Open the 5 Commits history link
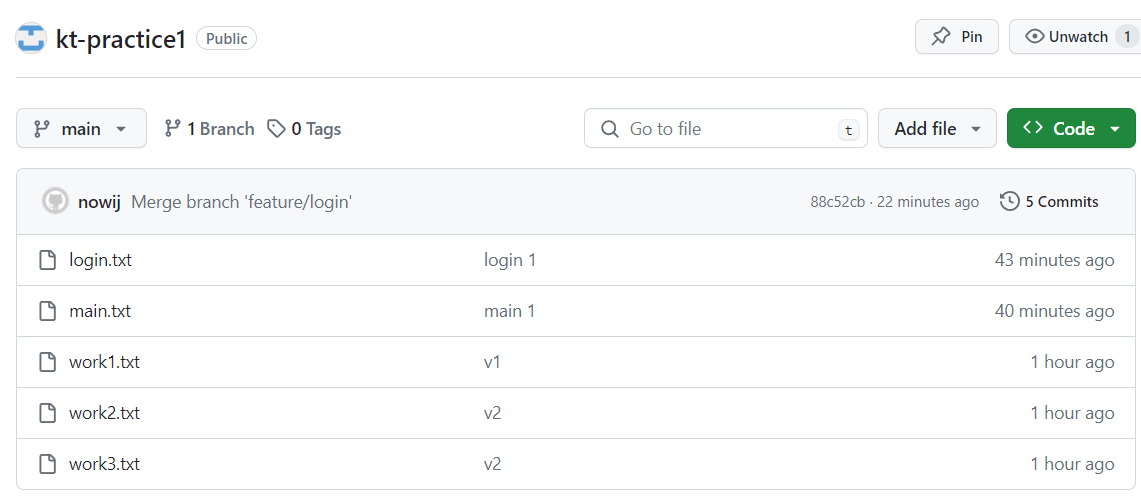This screenshot has height=496, width=1141. point(1061,201)
